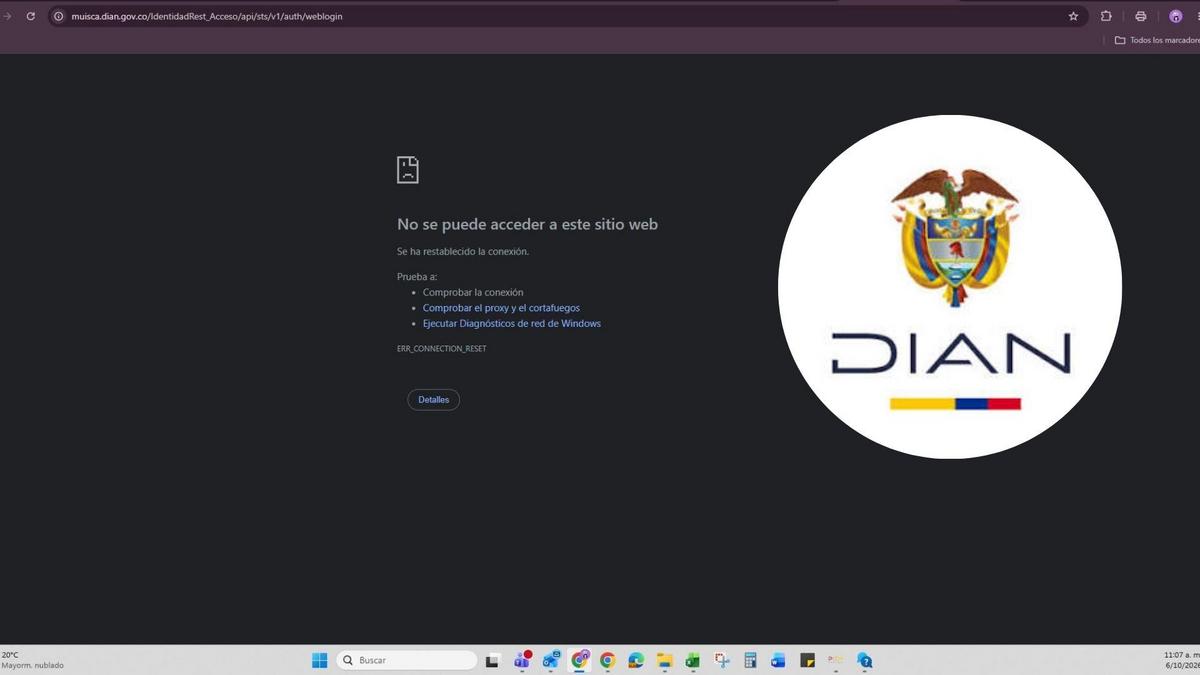Click 'Comprobar el proxy y el cortafuegos' link
Viewport: 1200px width, 675px height.
501,308
